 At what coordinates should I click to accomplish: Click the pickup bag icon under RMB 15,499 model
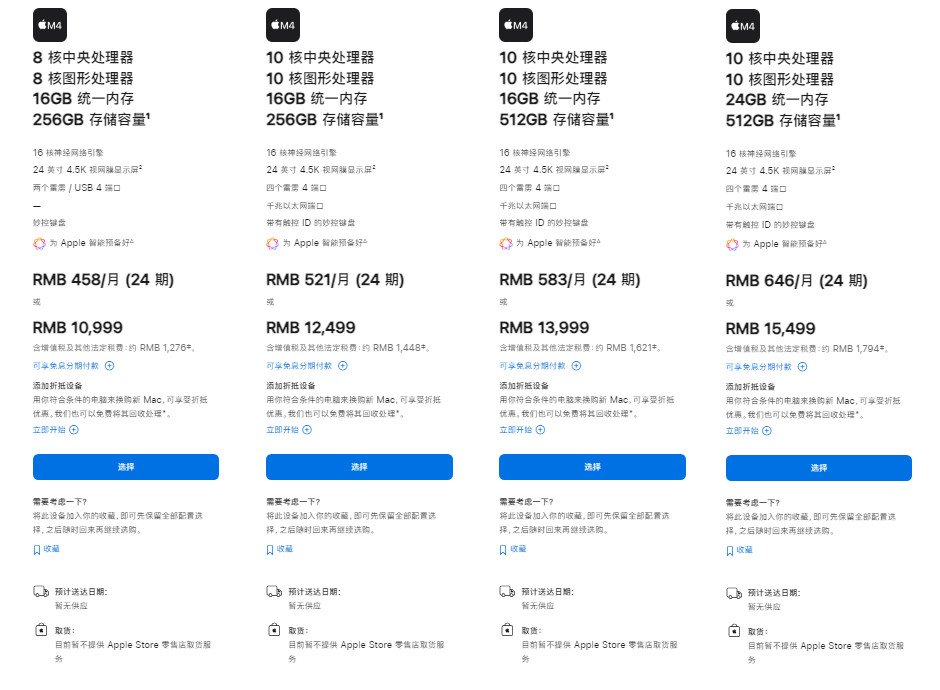coord(733,632)
